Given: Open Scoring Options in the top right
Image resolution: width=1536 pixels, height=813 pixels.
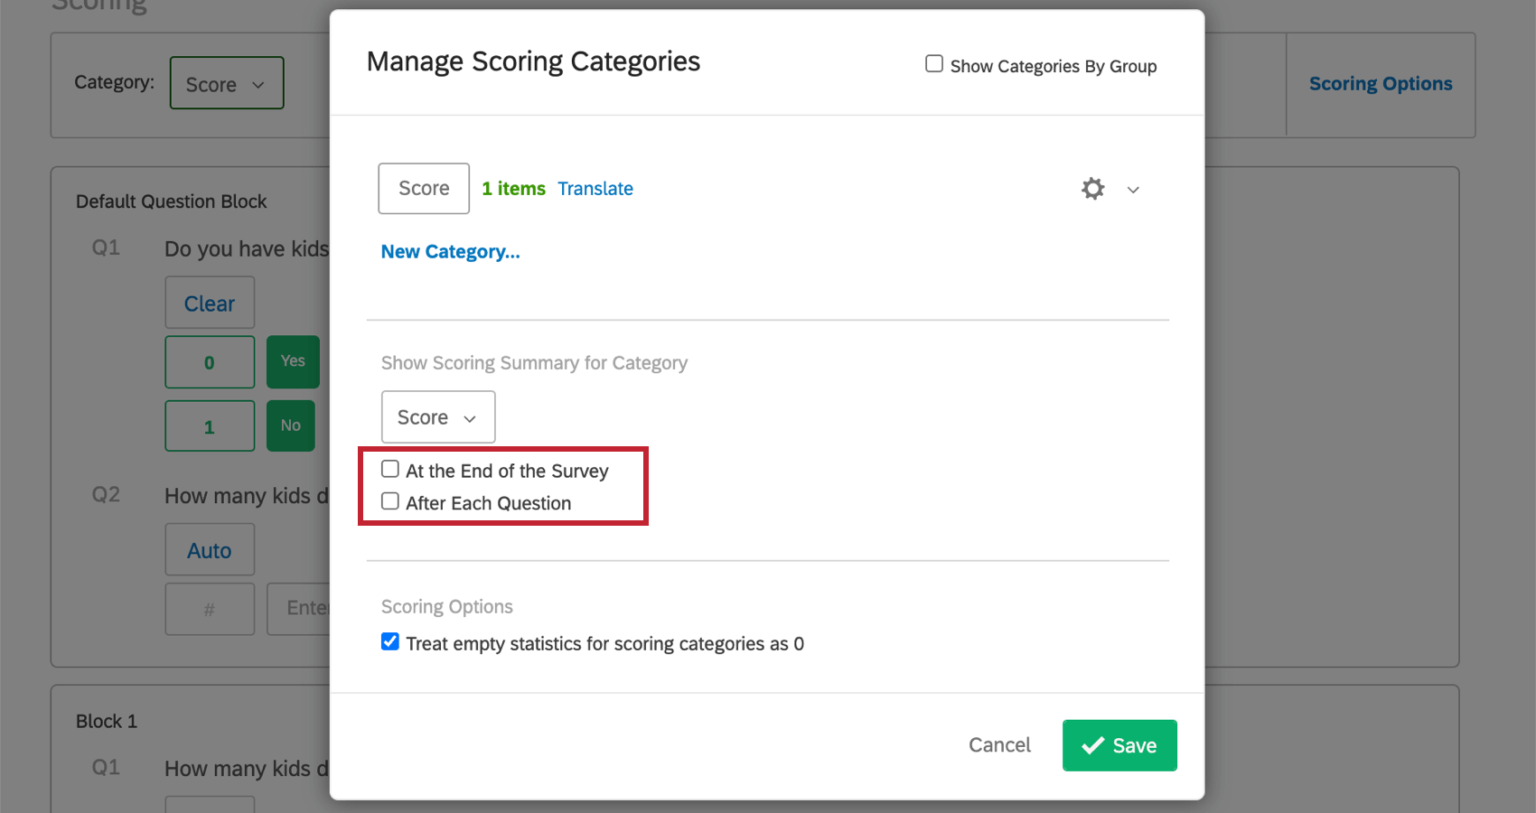Looking at the screenshot, I should [x=1380, y=83].
